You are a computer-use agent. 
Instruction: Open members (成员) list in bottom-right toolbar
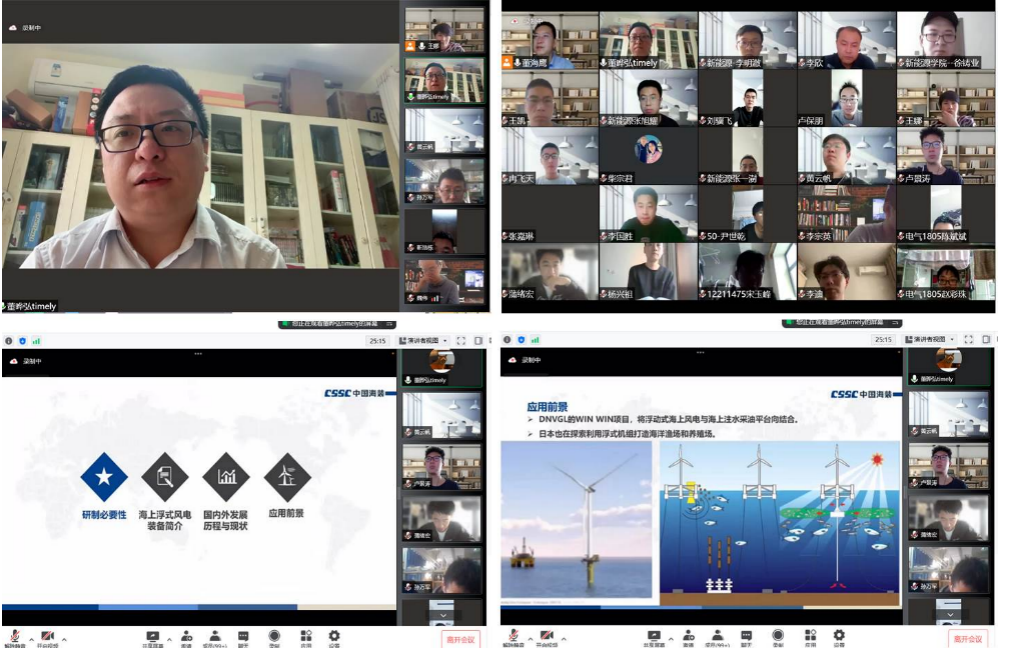716,637
